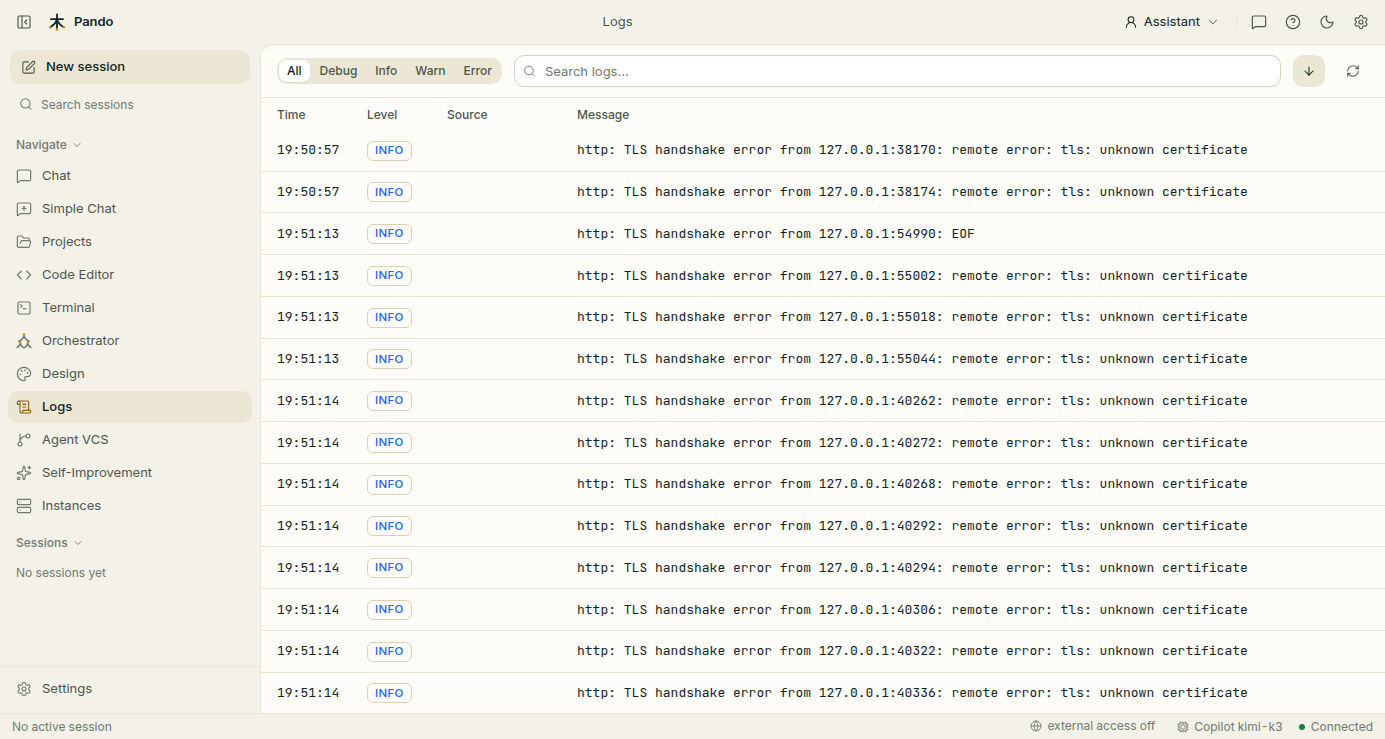Viewport: 1385px width, 739px height.
Task: Open the help question mark icon
Action: pos(1293,22)
